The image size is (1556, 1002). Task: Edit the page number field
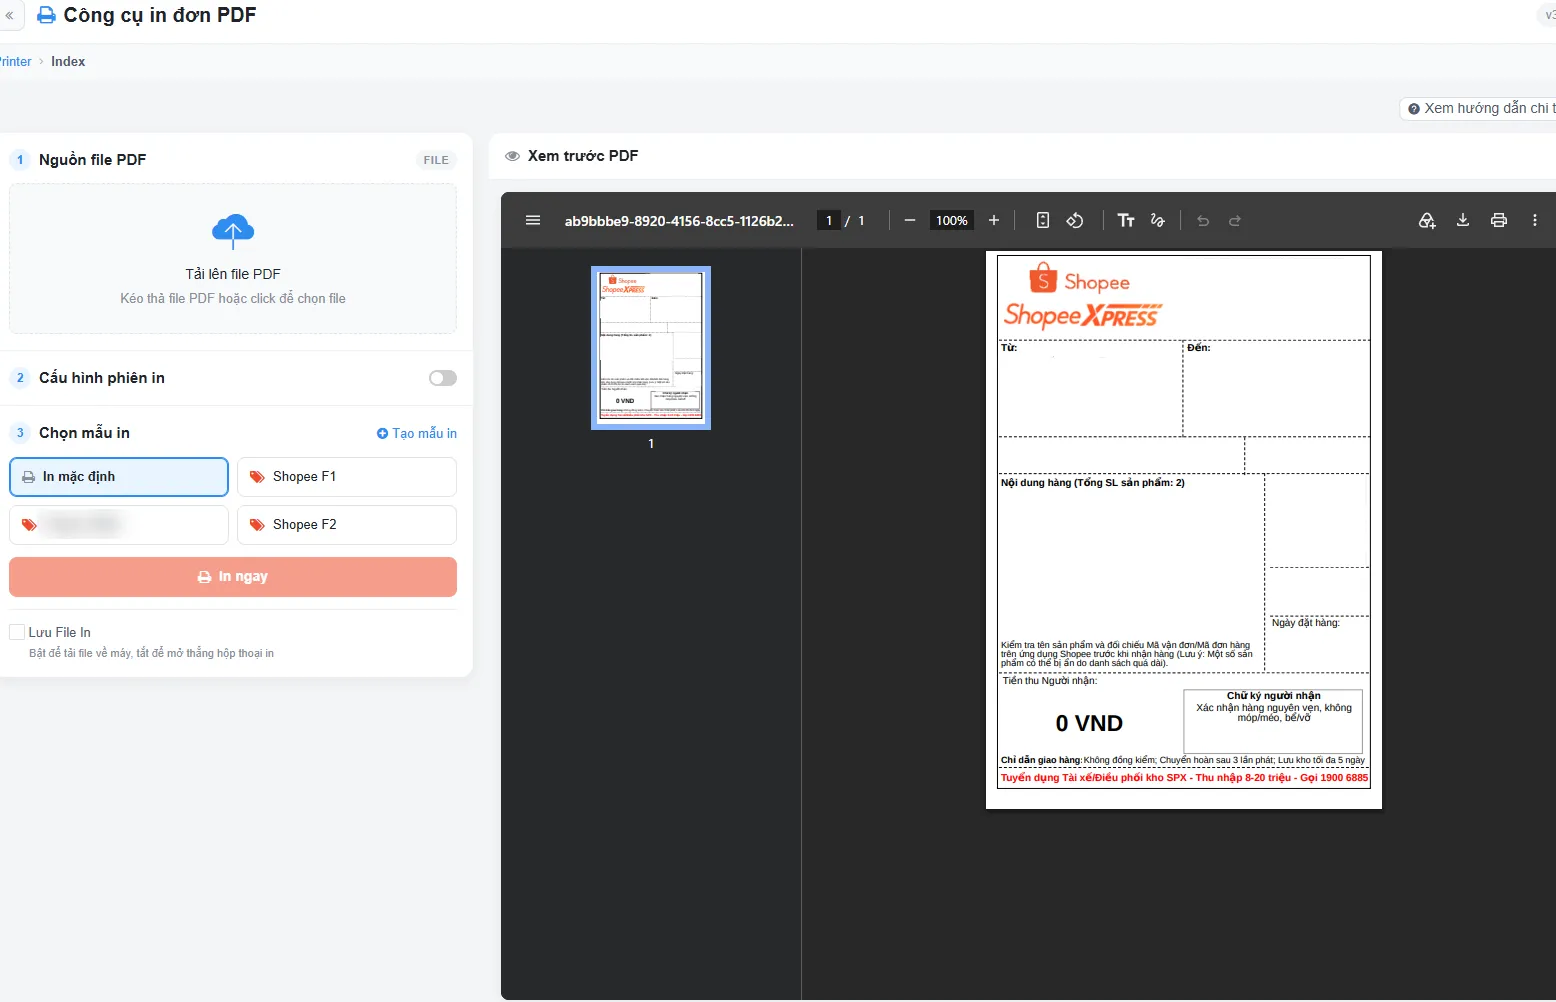829,220
